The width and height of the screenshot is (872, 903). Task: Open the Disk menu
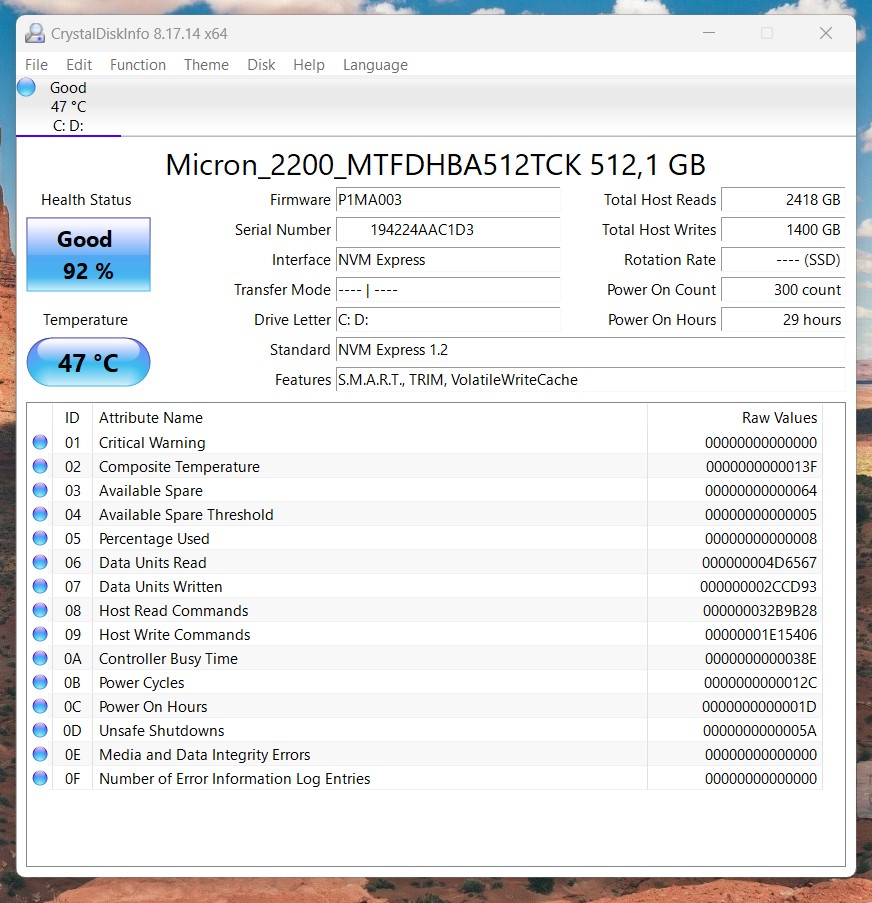(261, 65)
